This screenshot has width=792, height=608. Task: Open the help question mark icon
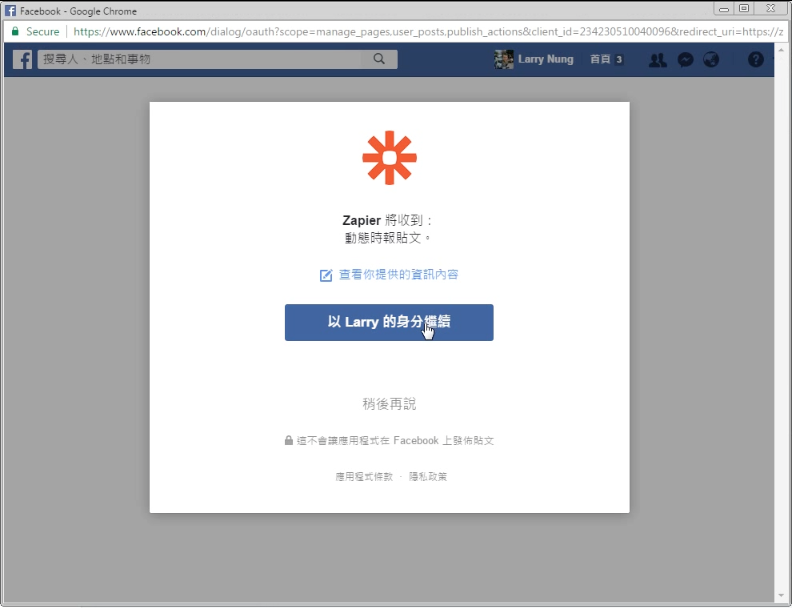pyautogui.click(x=756, y=60)
